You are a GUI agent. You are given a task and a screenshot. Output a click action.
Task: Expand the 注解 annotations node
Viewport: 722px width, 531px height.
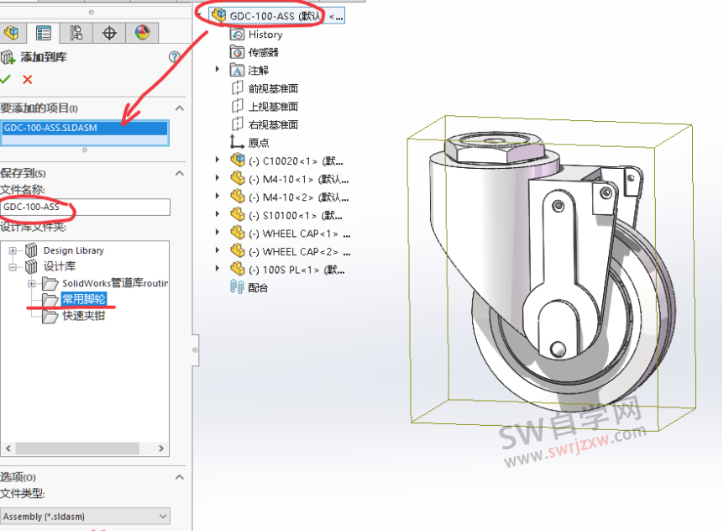(x=217, y=70)
